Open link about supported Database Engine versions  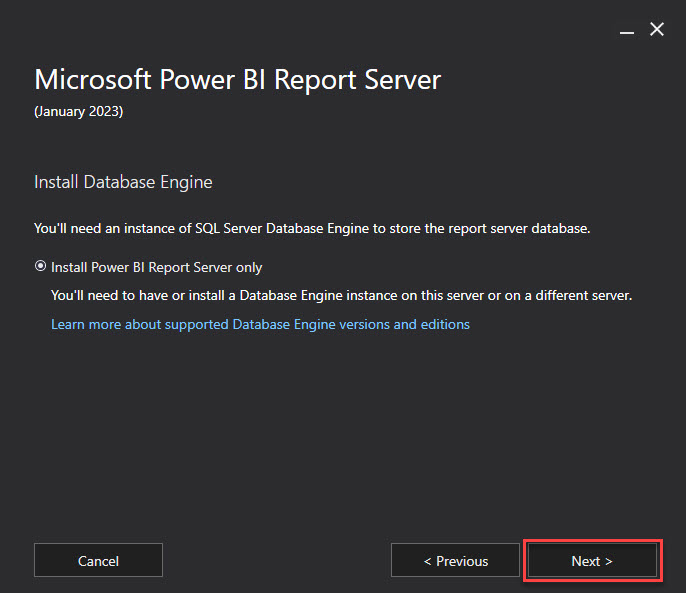tap(260, 324)
